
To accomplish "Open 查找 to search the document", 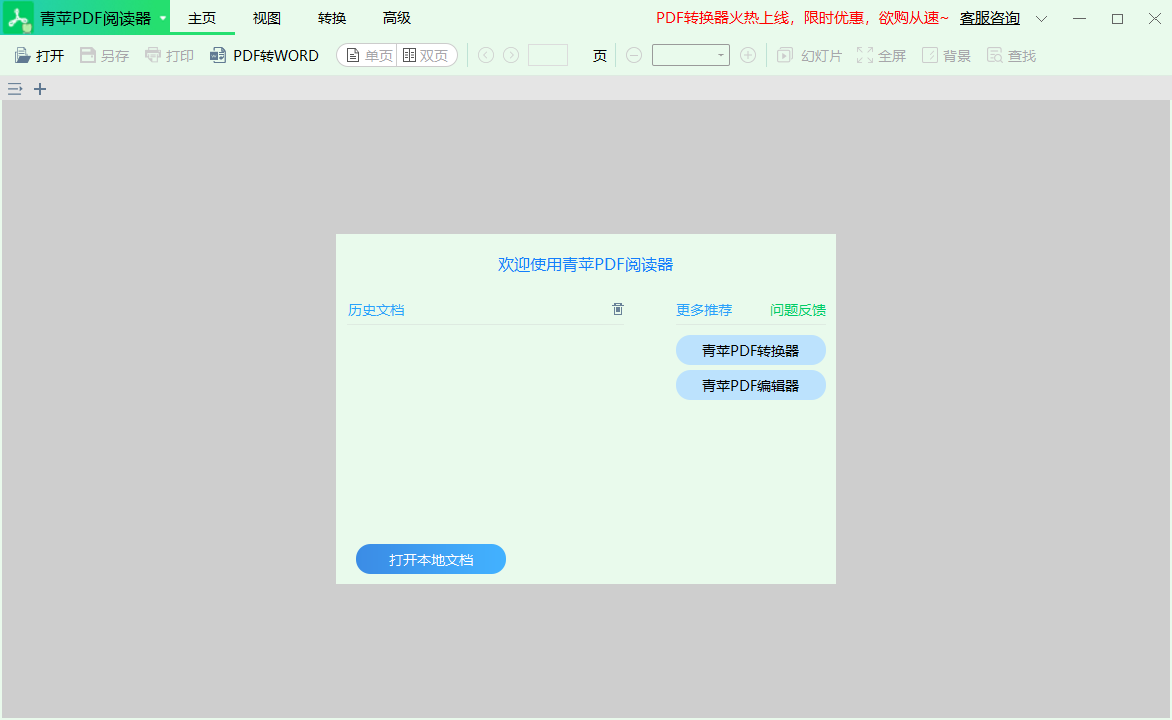I will [x=1011, y=55].
